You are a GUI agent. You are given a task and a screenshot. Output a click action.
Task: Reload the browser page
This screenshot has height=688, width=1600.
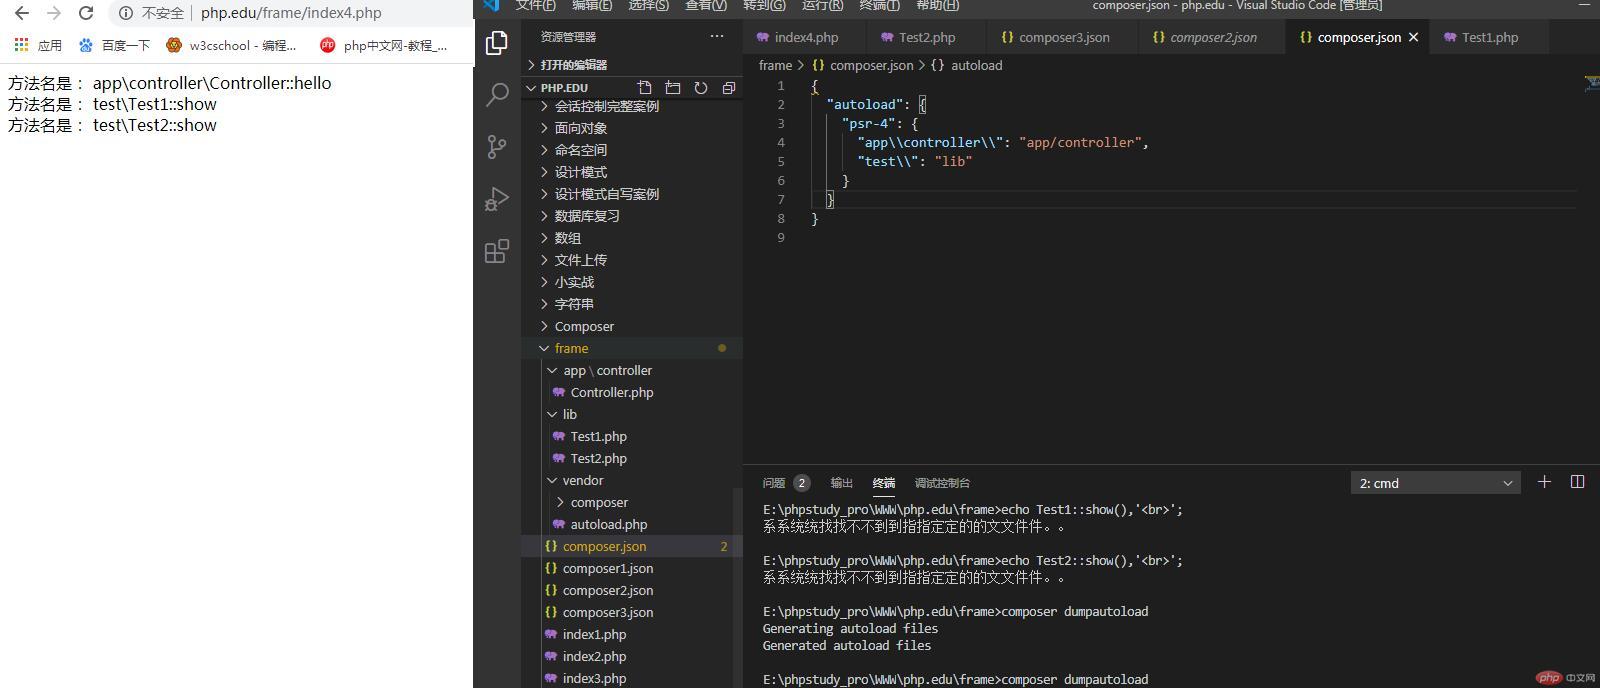pos(86,13)
